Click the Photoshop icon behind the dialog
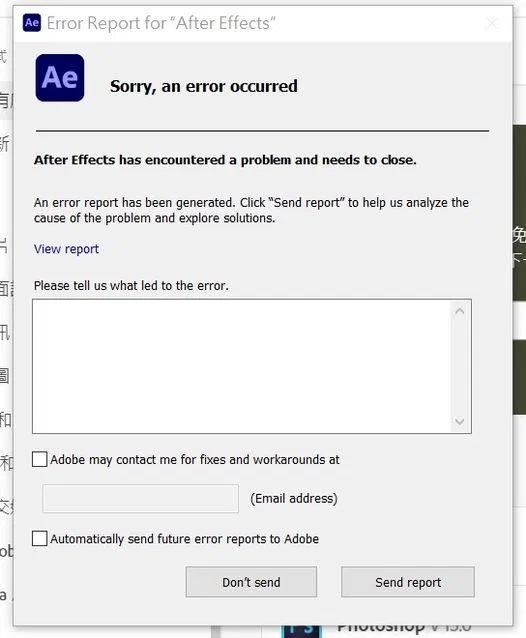The width and height of the screenshot is (526, 638). tap(301, 631)
